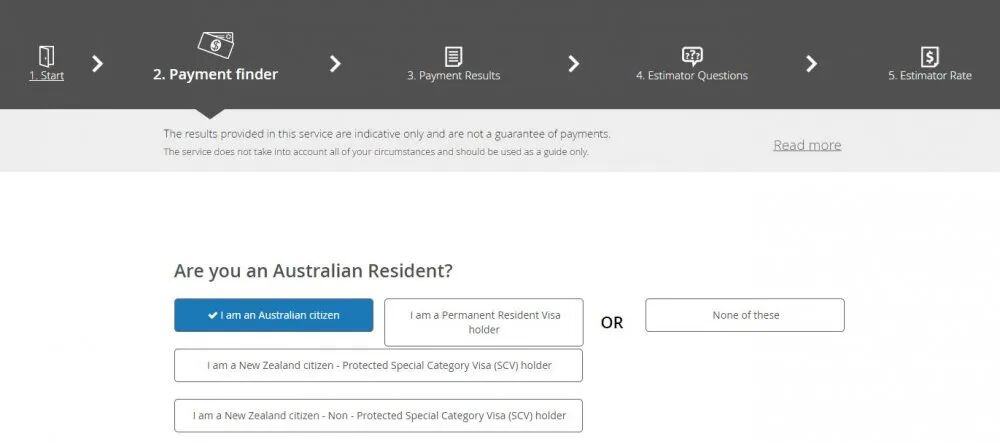
Task: Click the speech bubble Estimator Questions icon
Action: pos(691,56)
